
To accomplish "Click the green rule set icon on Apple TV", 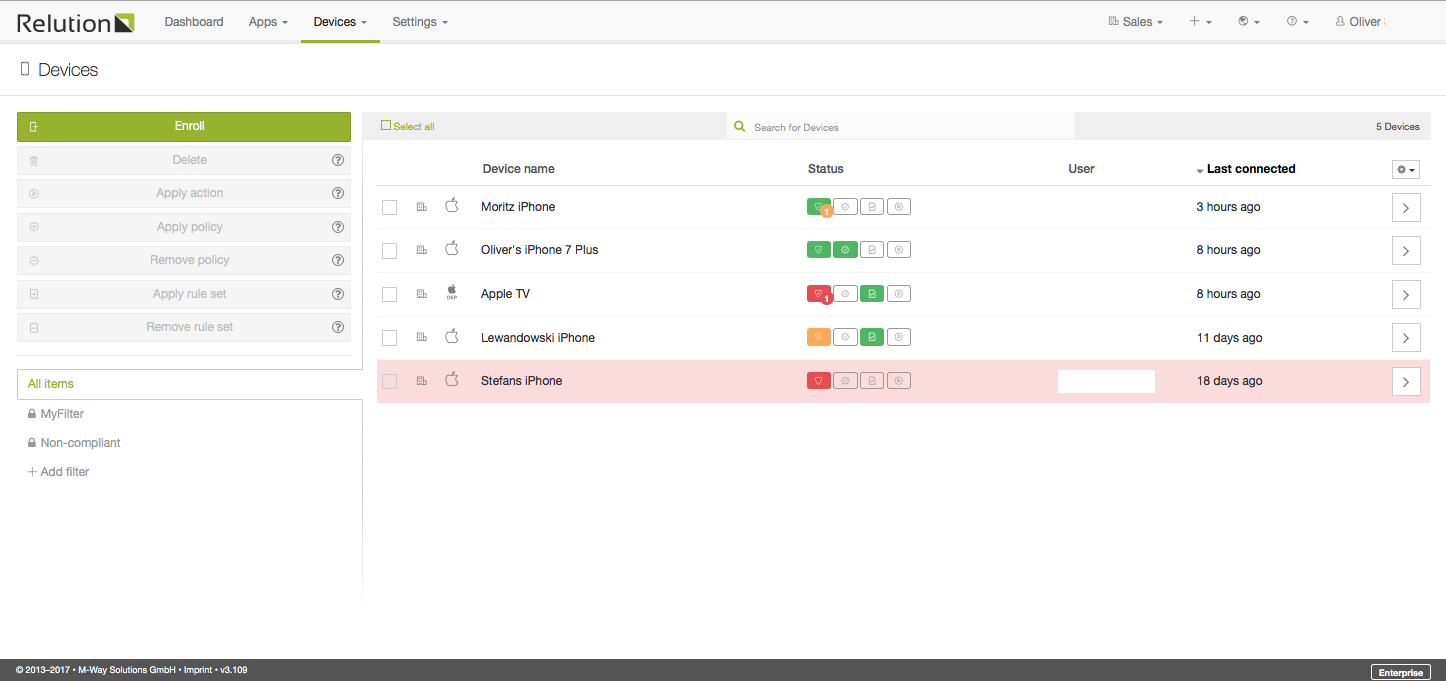I will [x=871, y=294].
